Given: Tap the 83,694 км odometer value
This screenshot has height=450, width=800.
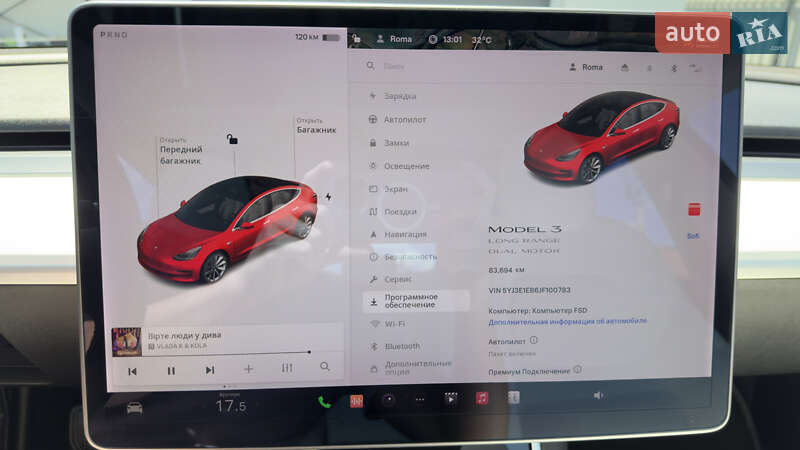Looking at the screenshot, I should (x=506, y=270).
